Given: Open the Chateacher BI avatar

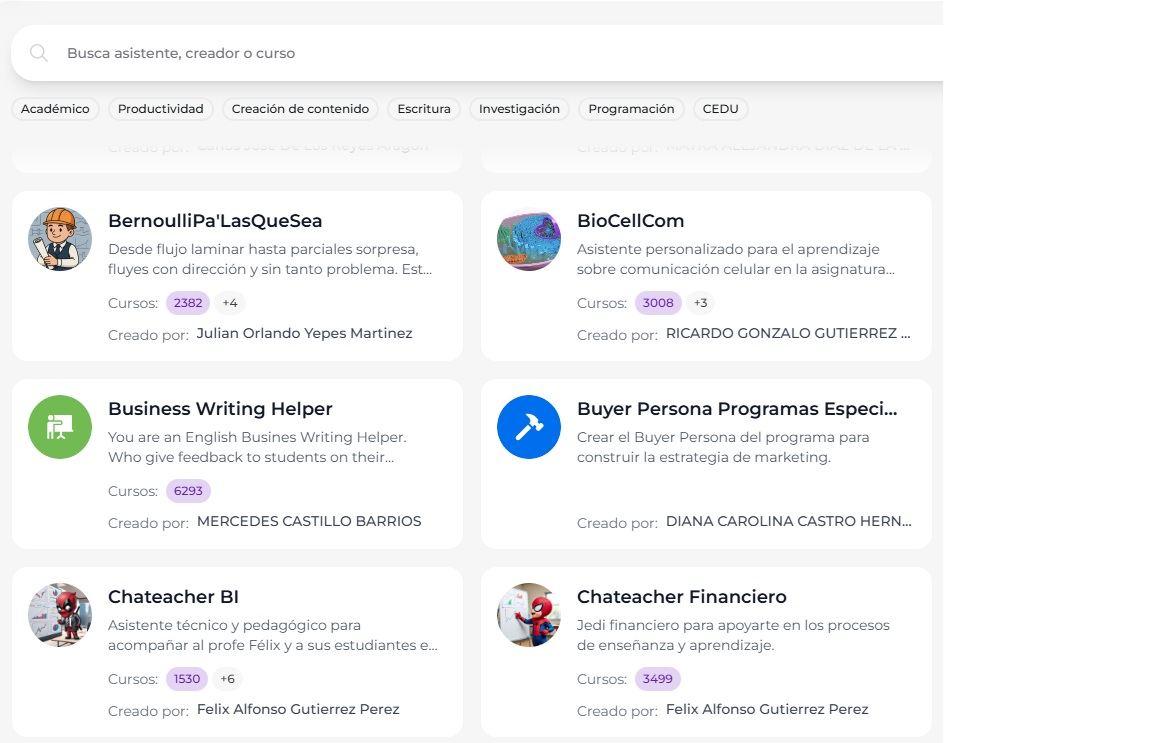Looking at the screenshot, I should point(60,615).
